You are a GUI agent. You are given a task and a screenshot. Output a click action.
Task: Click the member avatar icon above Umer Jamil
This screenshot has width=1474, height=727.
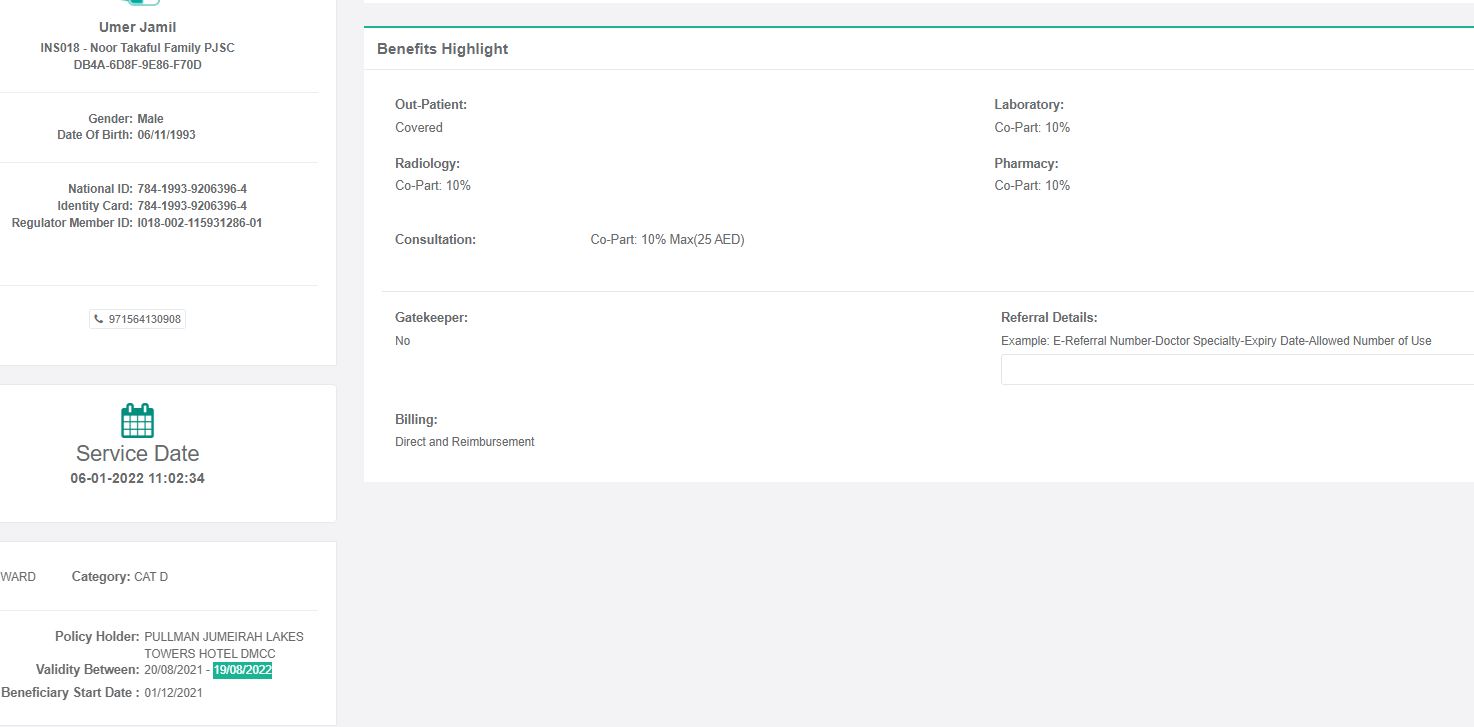[137, 3]
